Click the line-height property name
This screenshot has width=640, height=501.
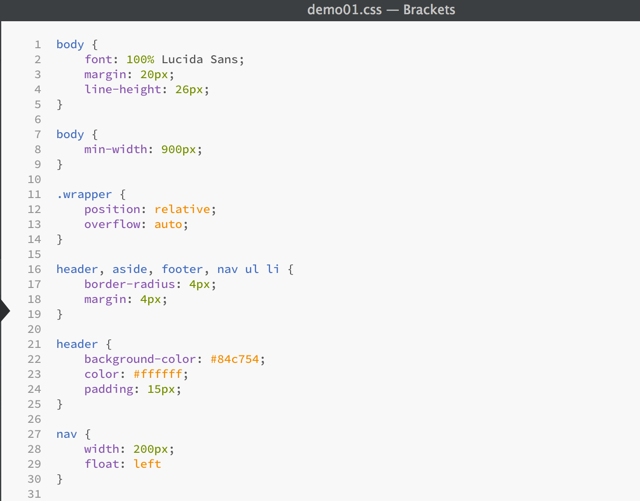pos(122,89)
